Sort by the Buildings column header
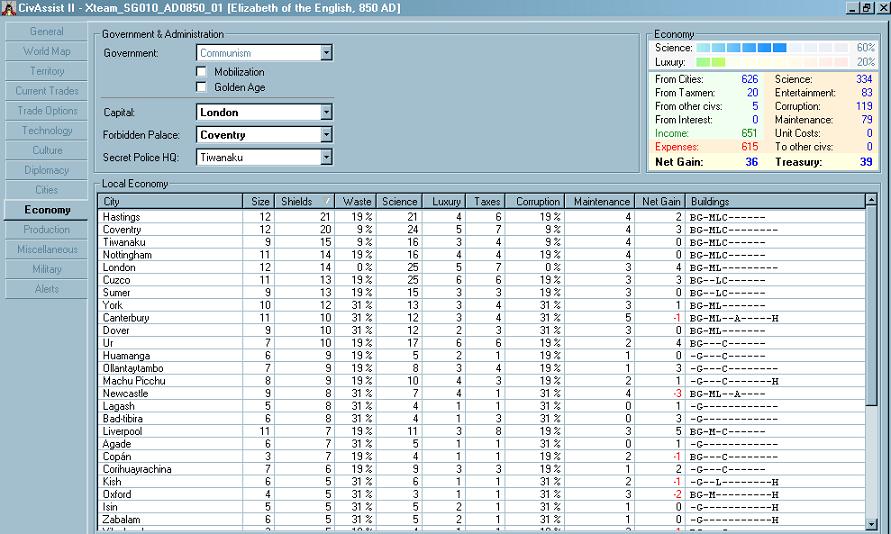 pos(775,202)
